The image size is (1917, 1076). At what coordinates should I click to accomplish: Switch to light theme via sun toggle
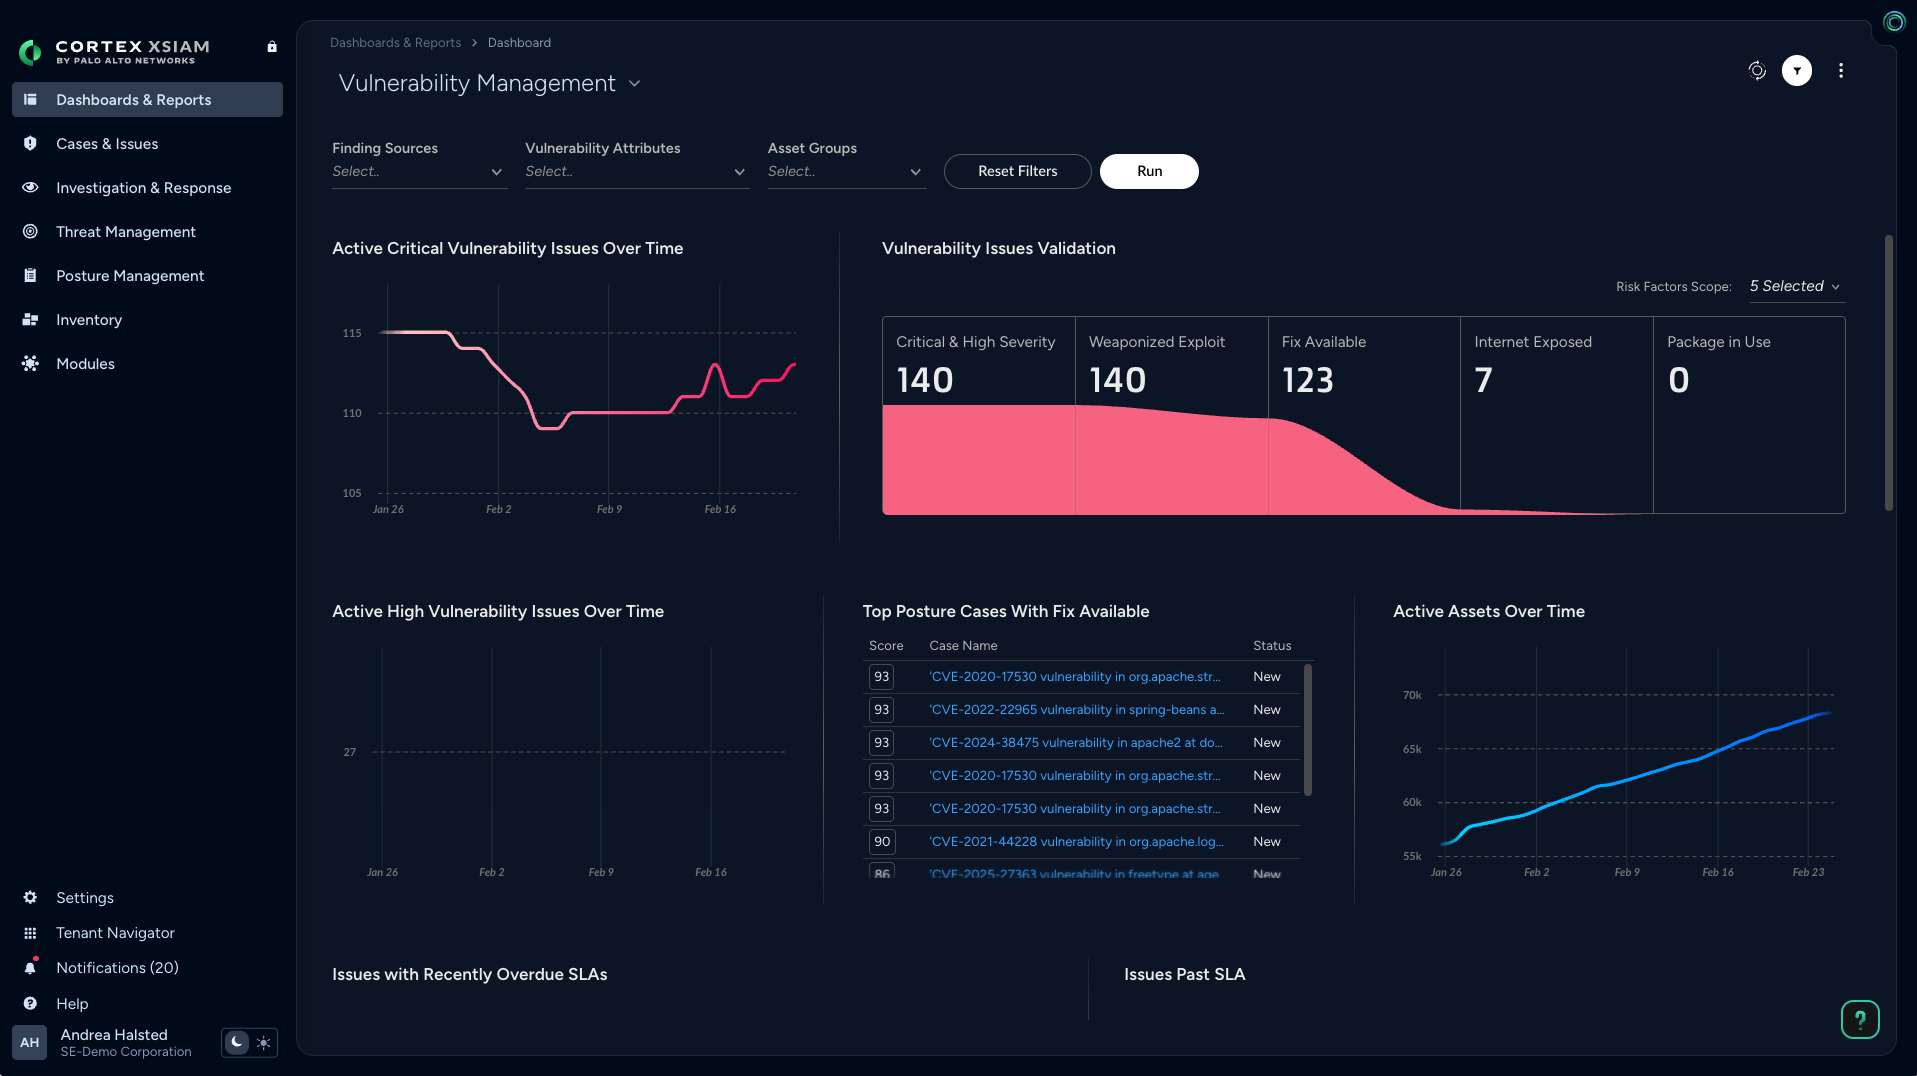pos(263,1043)
